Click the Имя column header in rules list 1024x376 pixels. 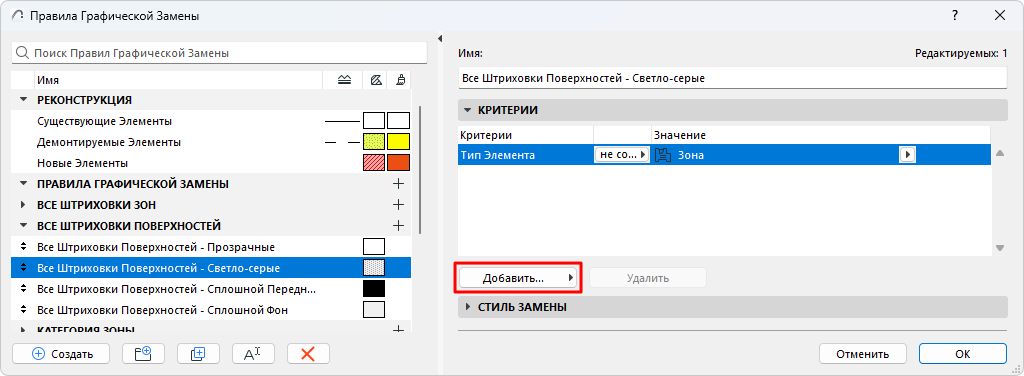coord(179,80)
